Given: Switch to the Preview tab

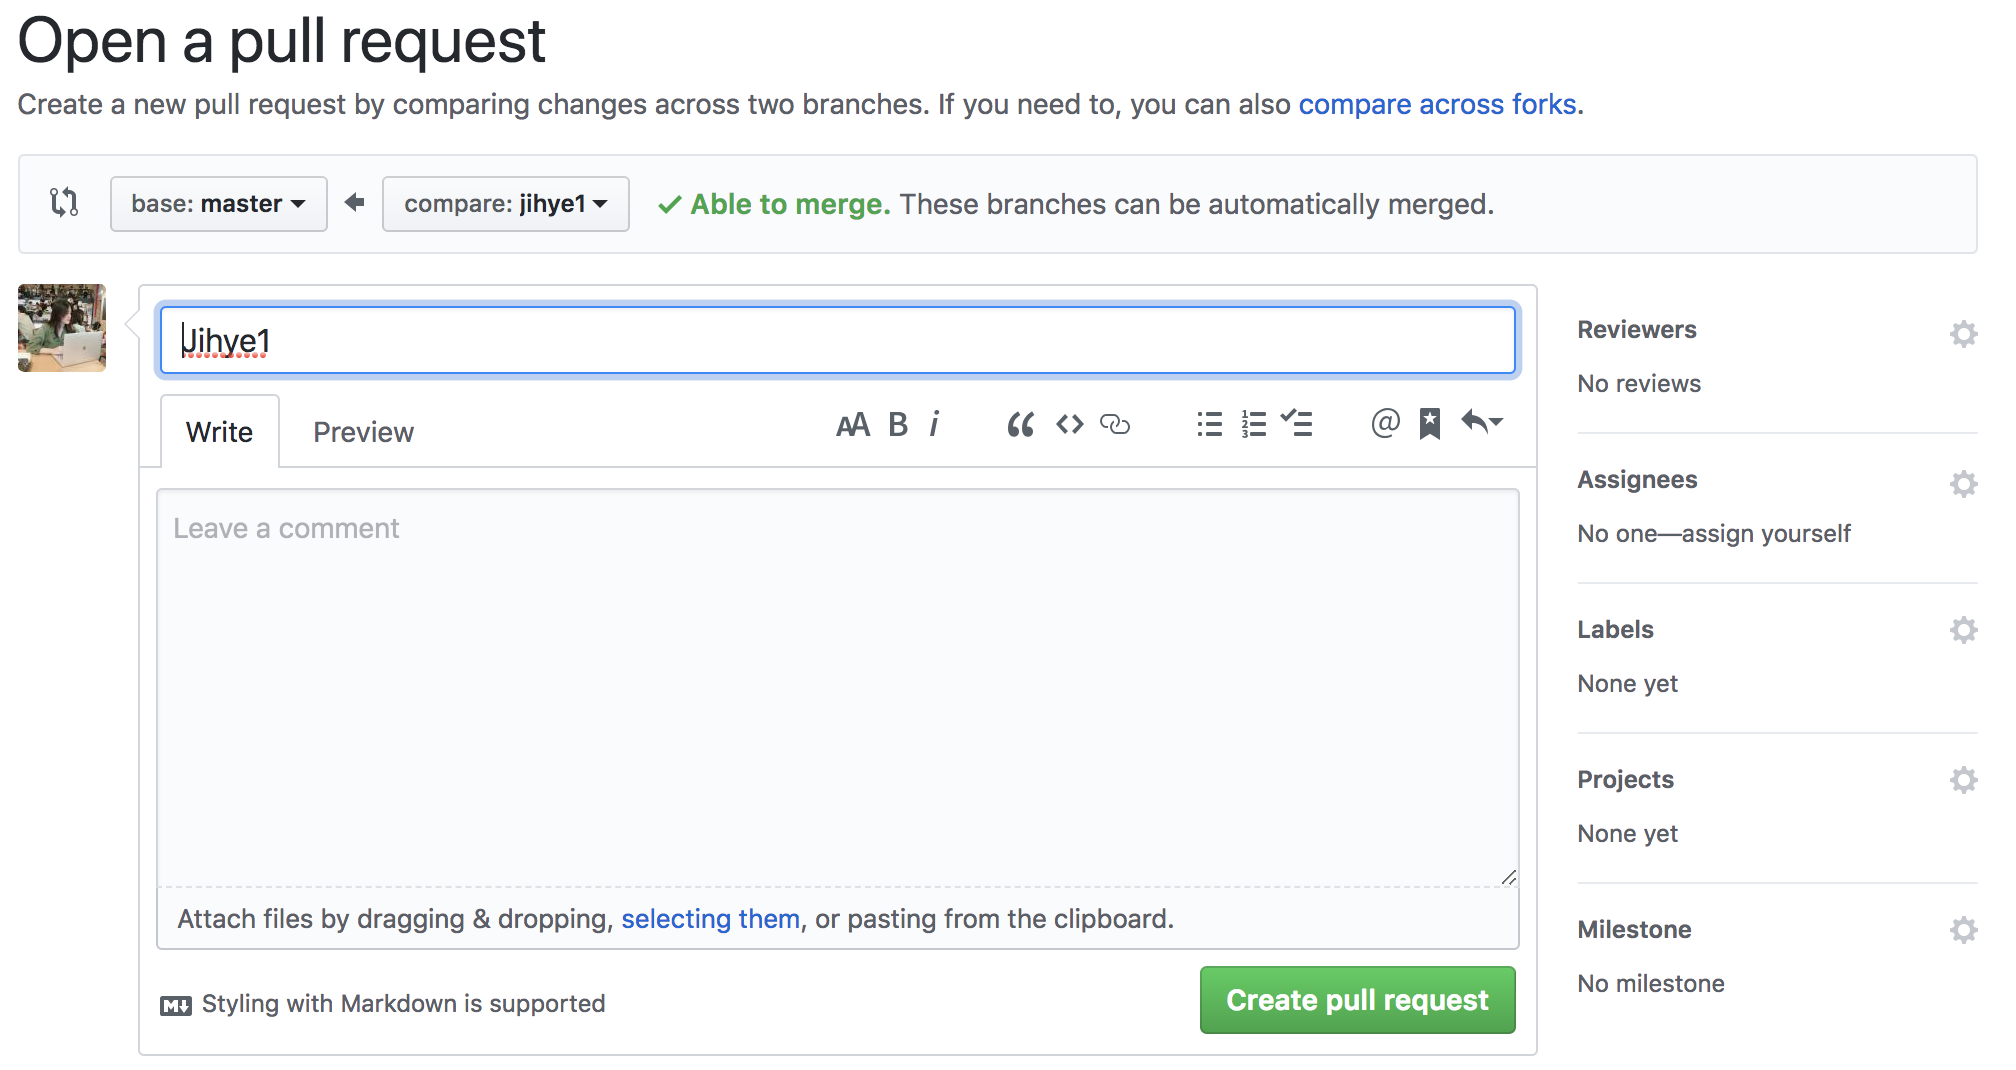Looking at the screenshot, I should pos(363,432).
